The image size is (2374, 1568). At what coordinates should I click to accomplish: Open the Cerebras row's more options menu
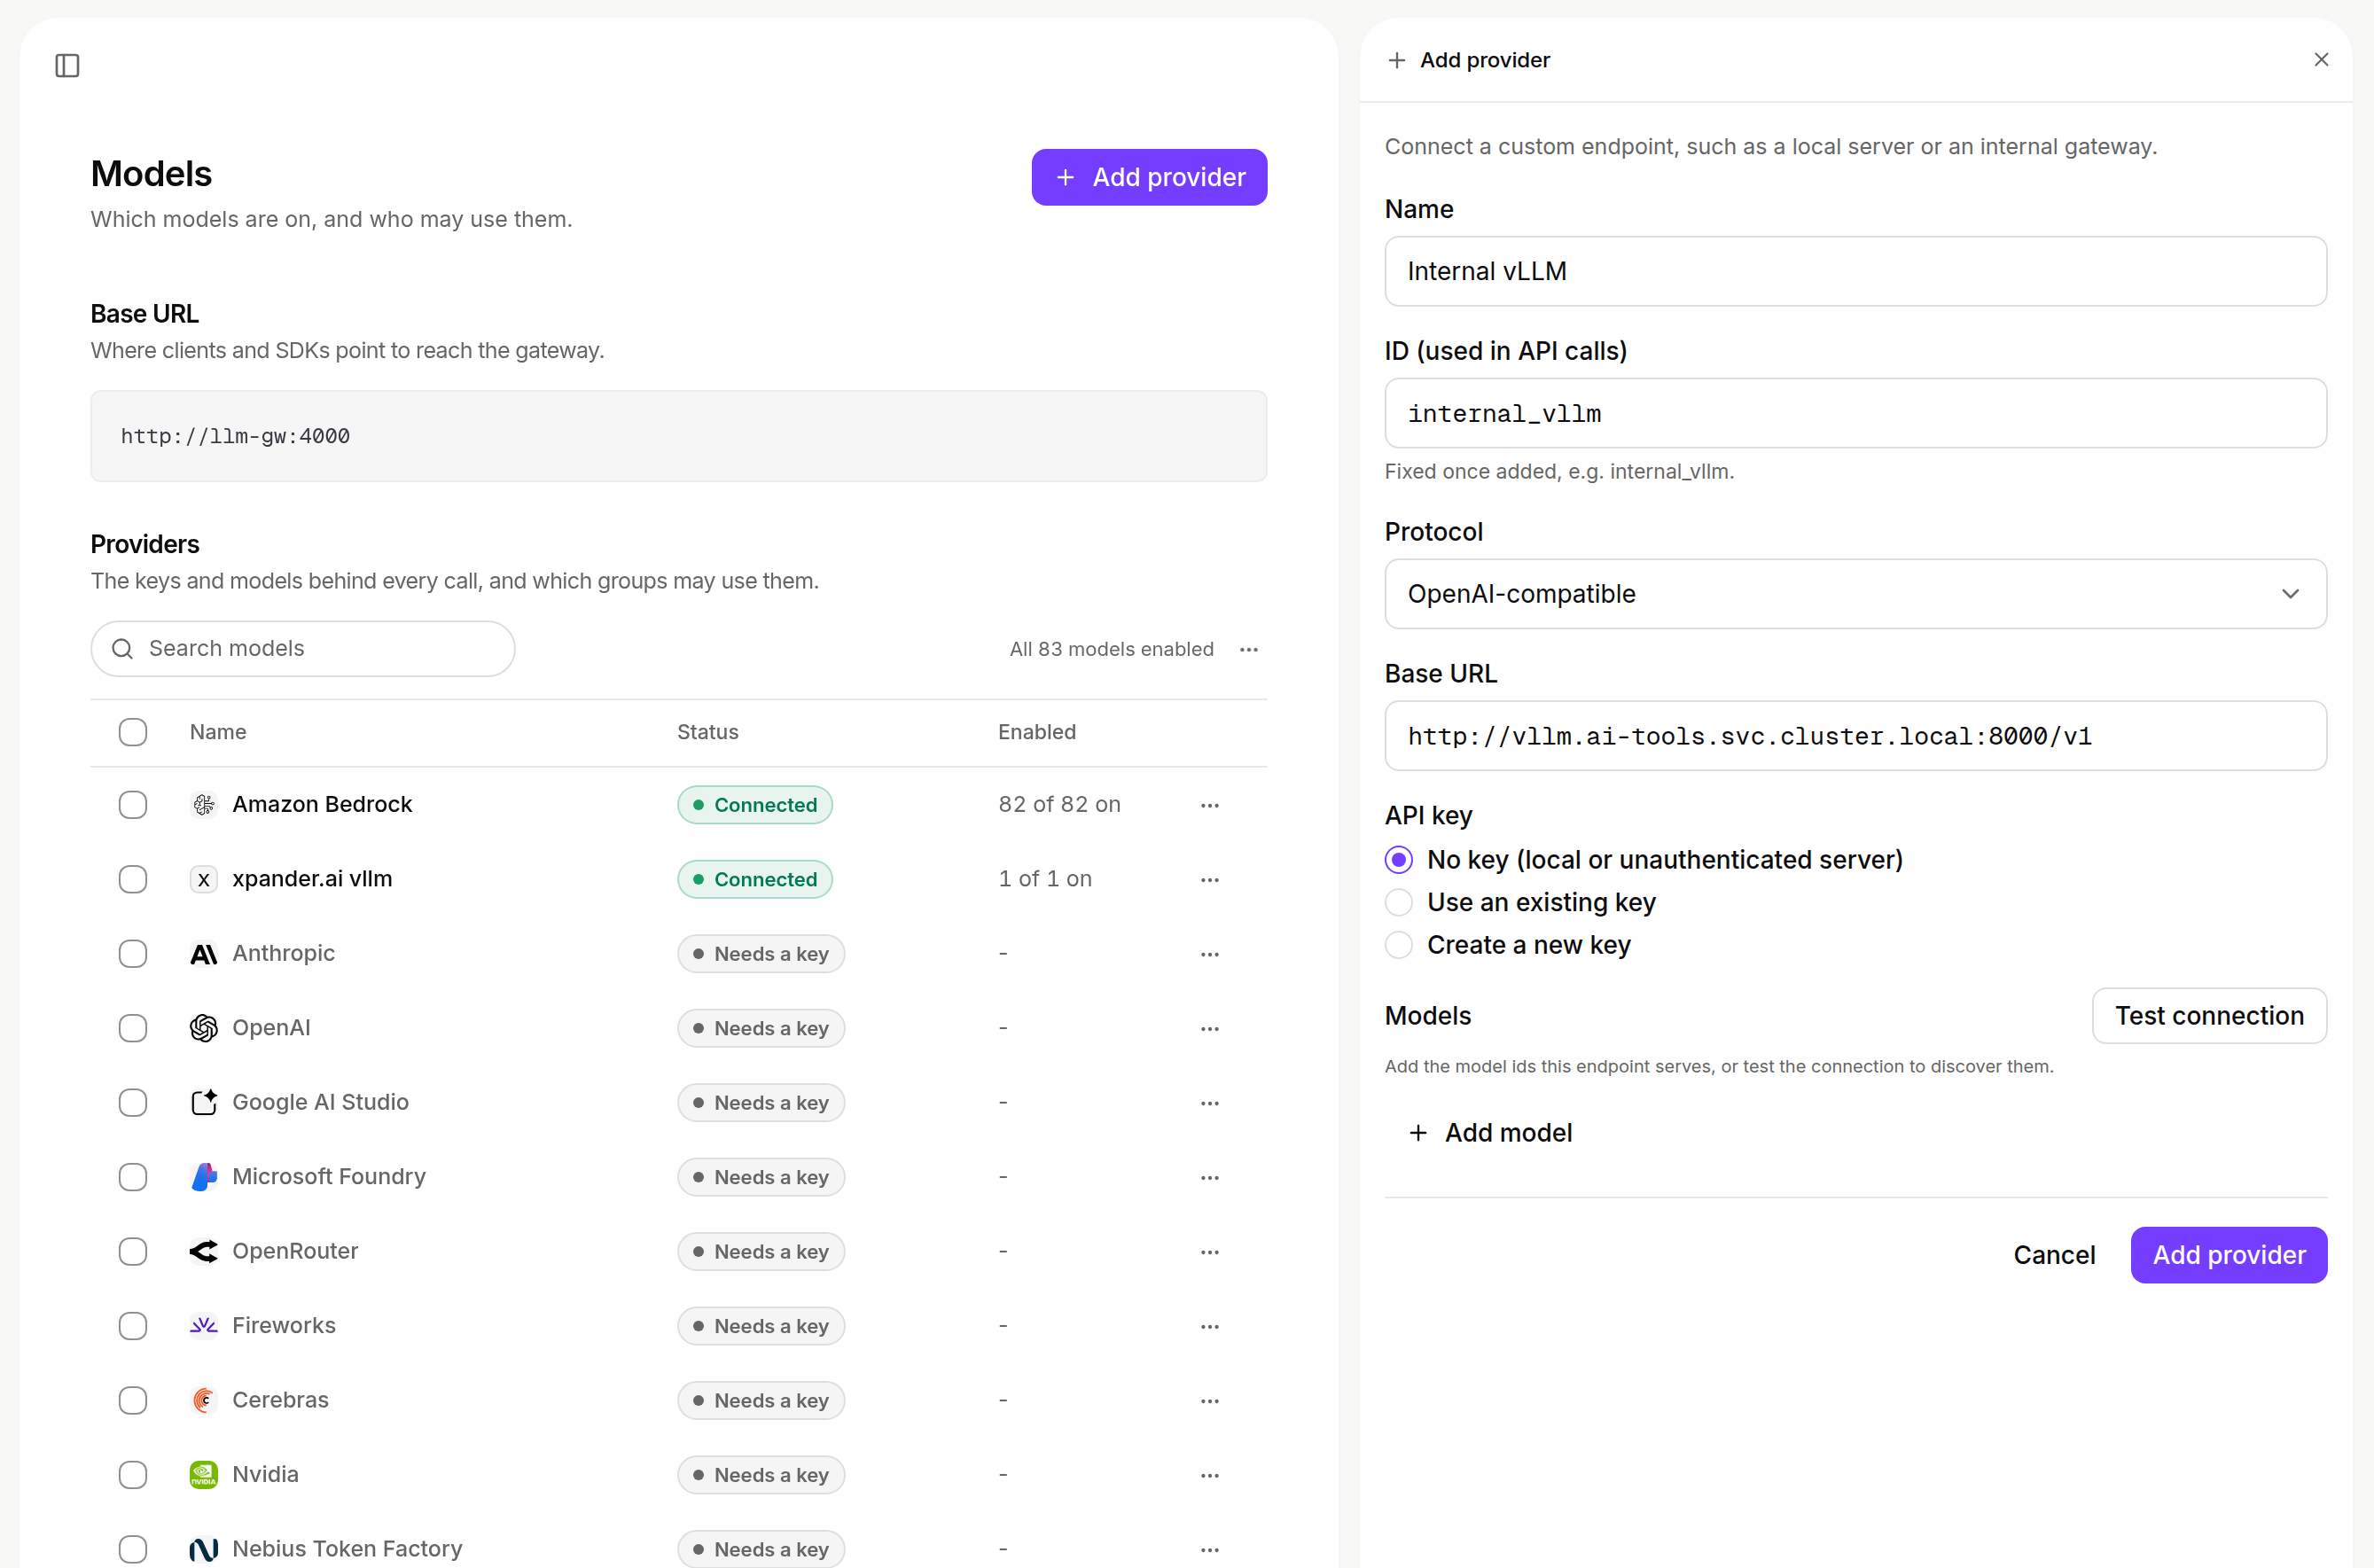tap(1210, 1401)
